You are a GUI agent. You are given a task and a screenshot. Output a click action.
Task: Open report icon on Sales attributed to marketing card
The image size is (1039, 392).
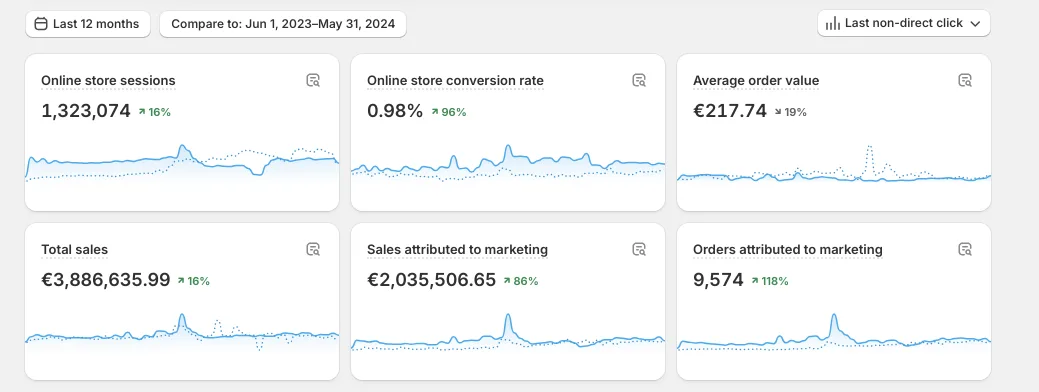tap(639, 250)
